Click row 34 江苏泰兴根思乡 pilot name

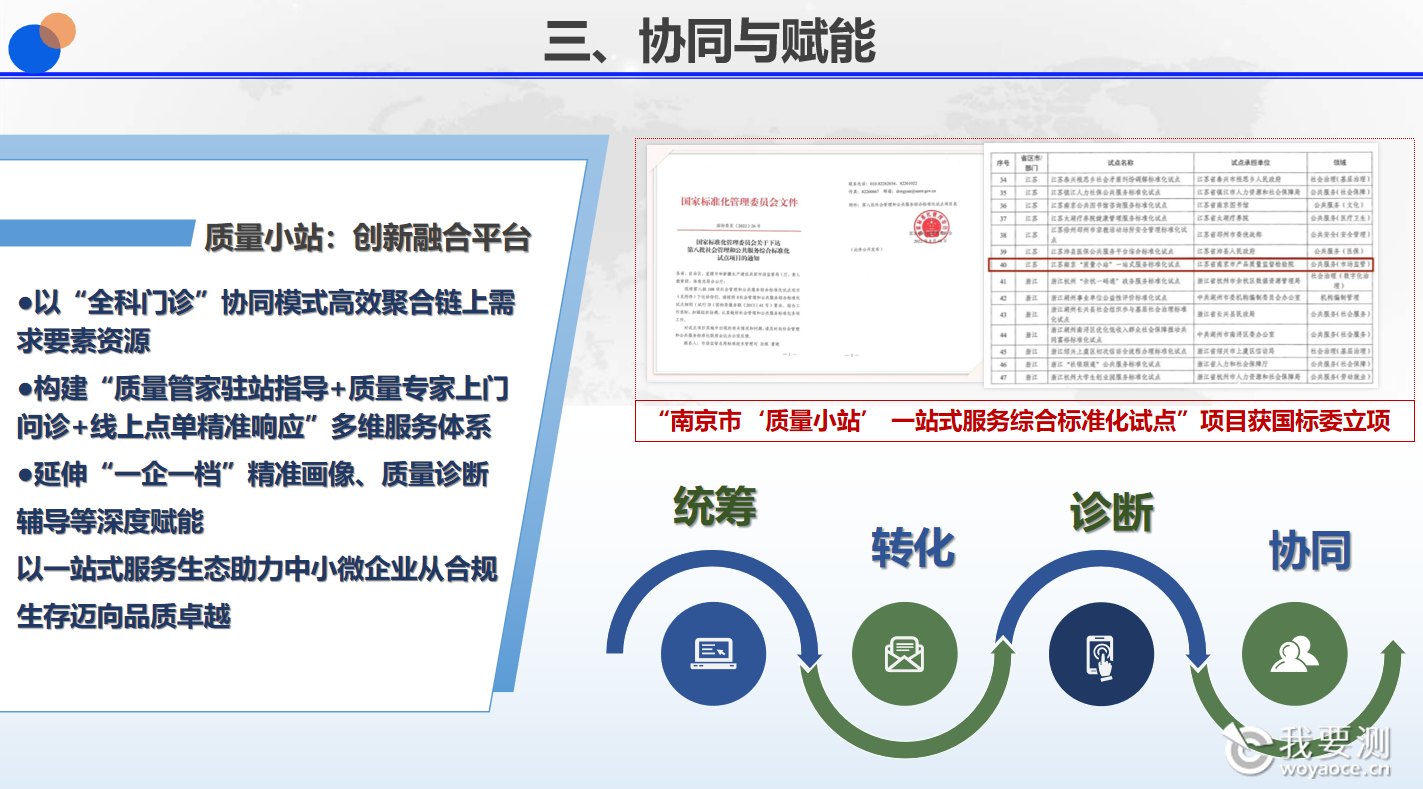(x=1116, y=180)
